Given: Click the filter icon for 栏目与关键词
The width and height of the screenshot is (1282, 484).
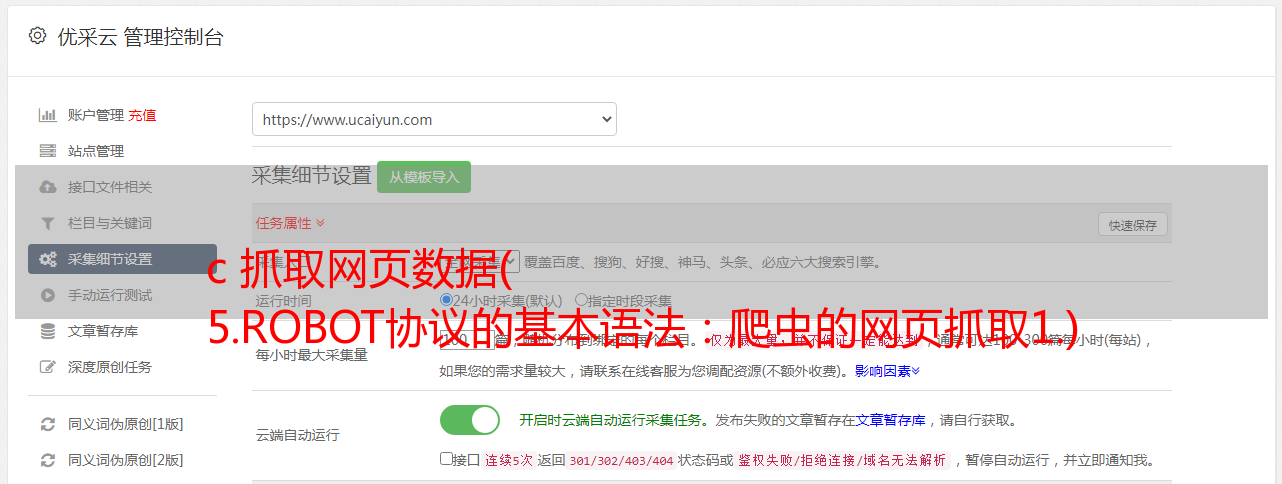Looking at the screenshot, I should [x=47, y=223].
